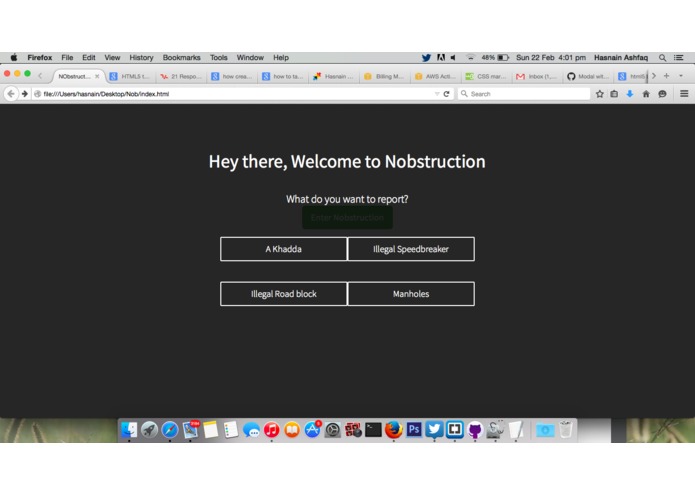Open the Tools menu
This screenshot has width=695, height=494.
(x=219, y=58)
